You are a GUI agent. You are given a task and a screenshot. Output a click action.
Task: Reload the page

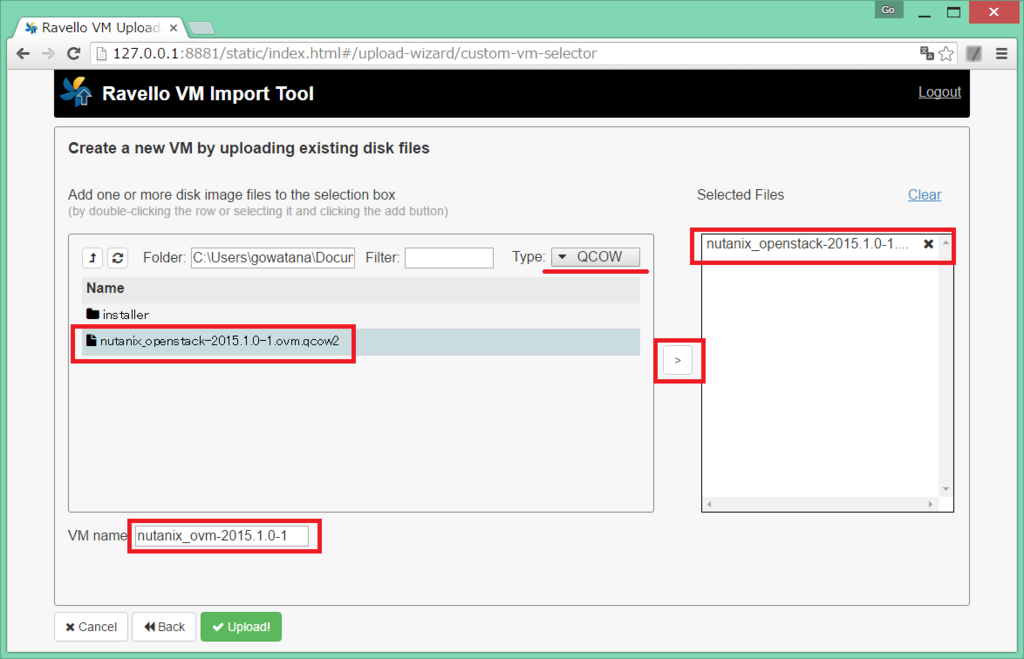(x=74, y=54)
